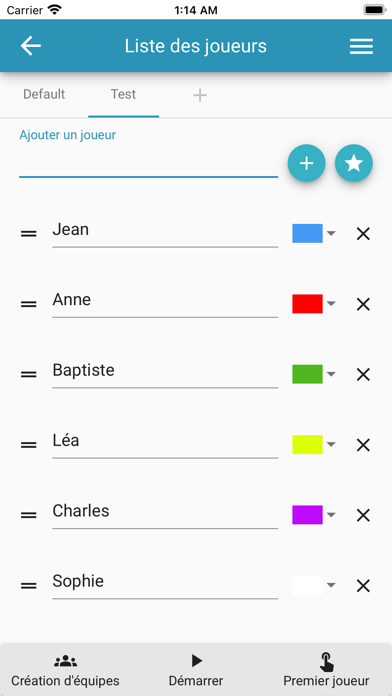
Task: Click Anne's red color swatch
Action: click(x=307, y=304)
